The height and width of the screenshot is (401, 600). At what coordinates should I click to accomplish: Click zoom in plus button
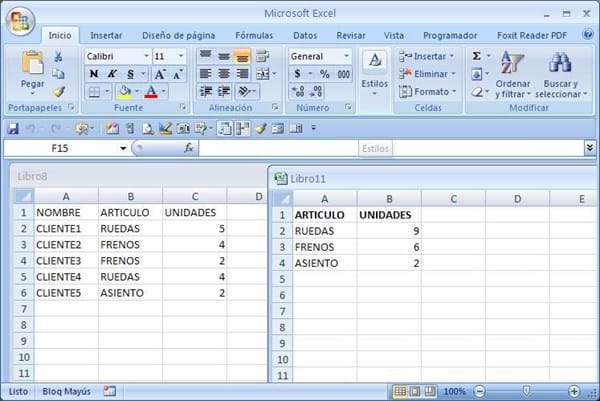click(574, 391)
